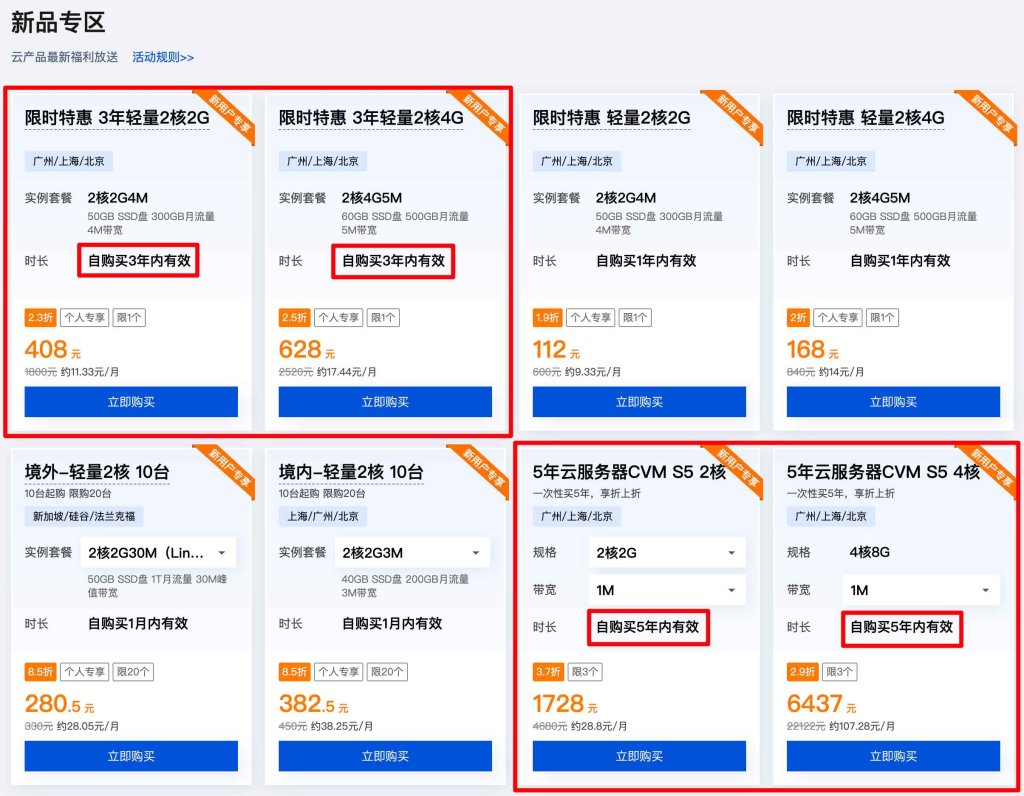The image size is (1024, 796).
Task: Click the 限20个 tag on 382.5元 card
Action: click(x=385, y=672)
